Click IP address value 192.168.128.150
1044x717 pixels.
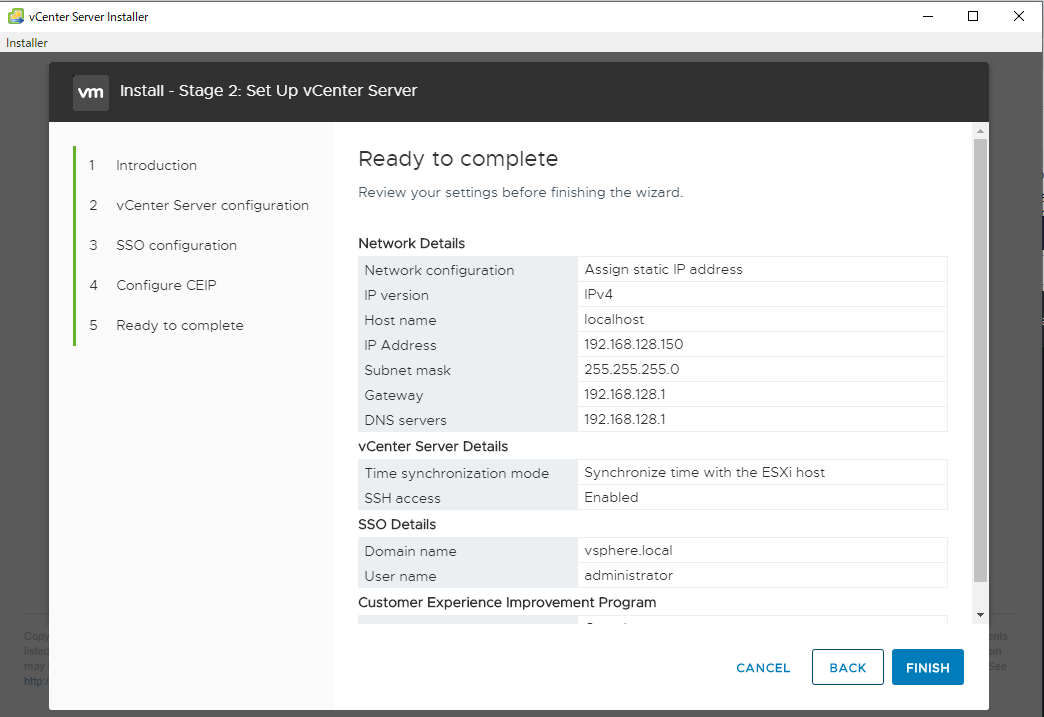pos(633,344)
